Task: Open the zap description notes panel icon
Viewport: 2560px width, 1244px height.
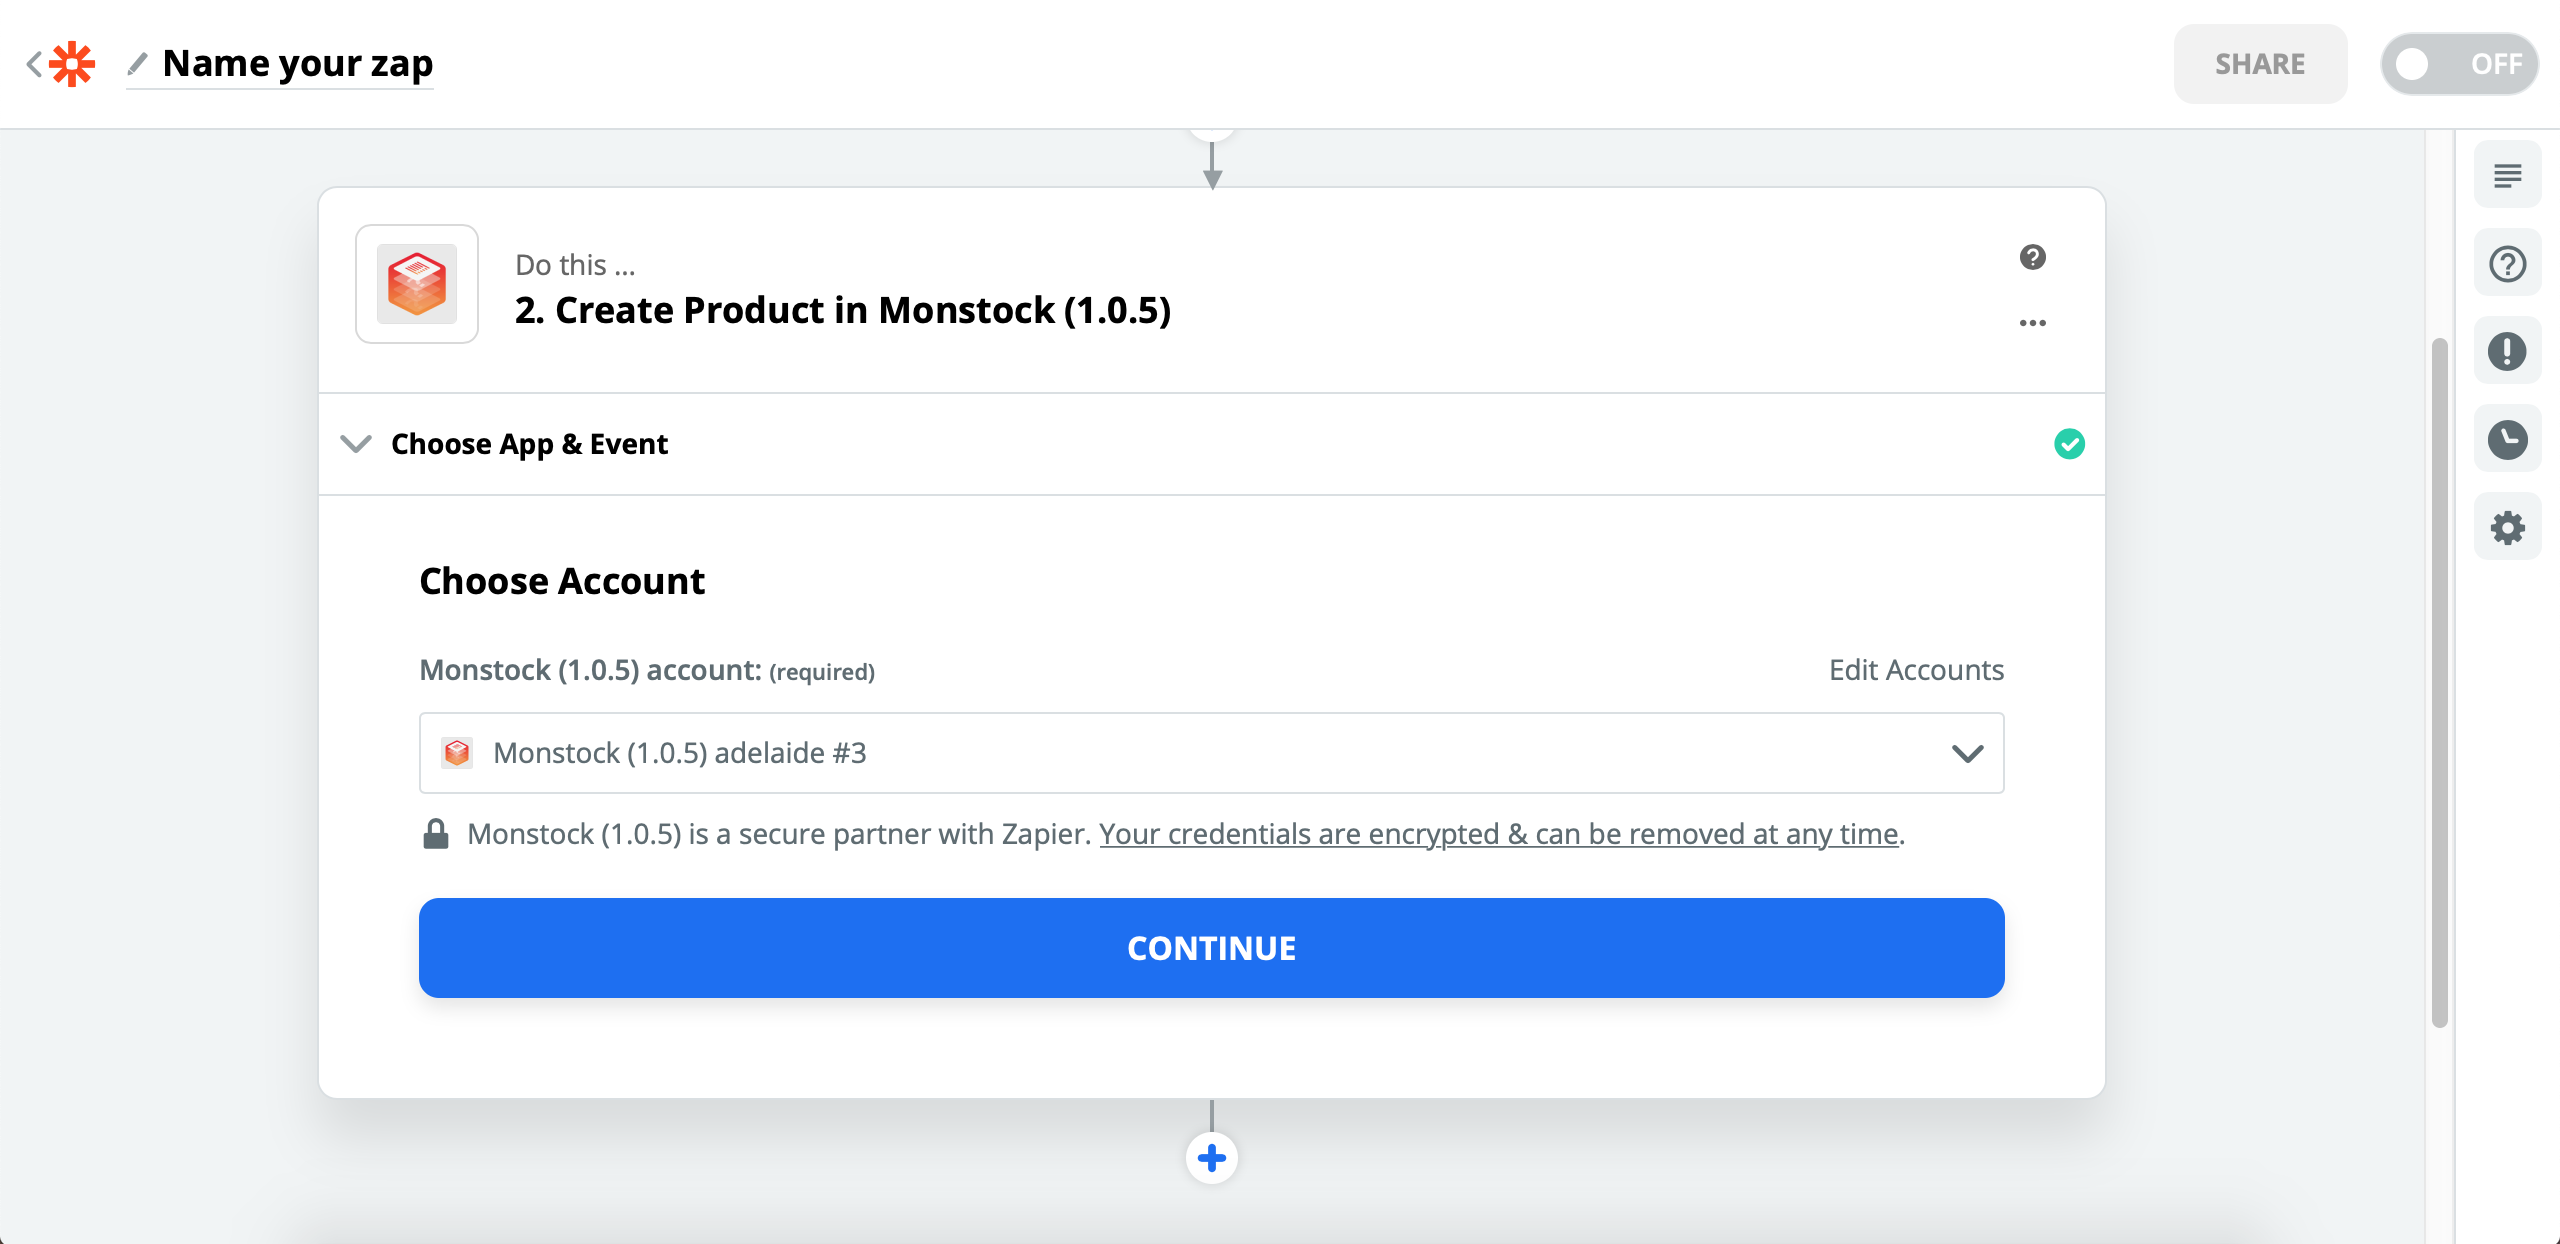Action: (2507, 175)
